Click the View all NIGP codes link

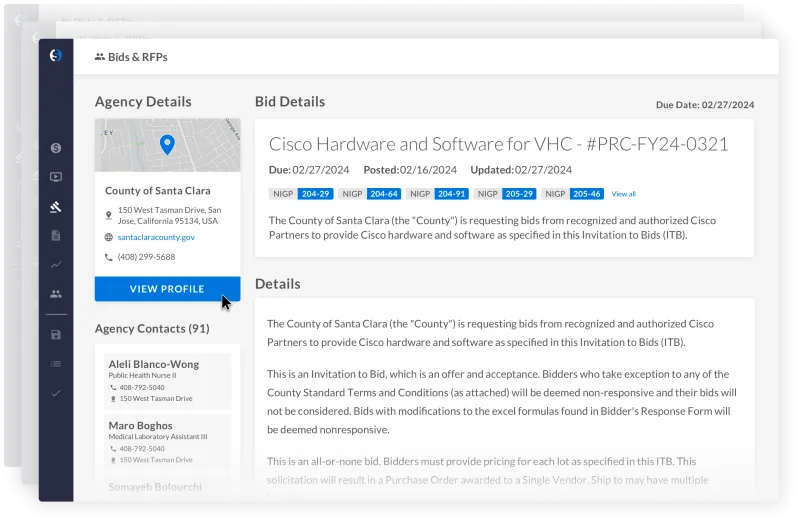(623, 194)
